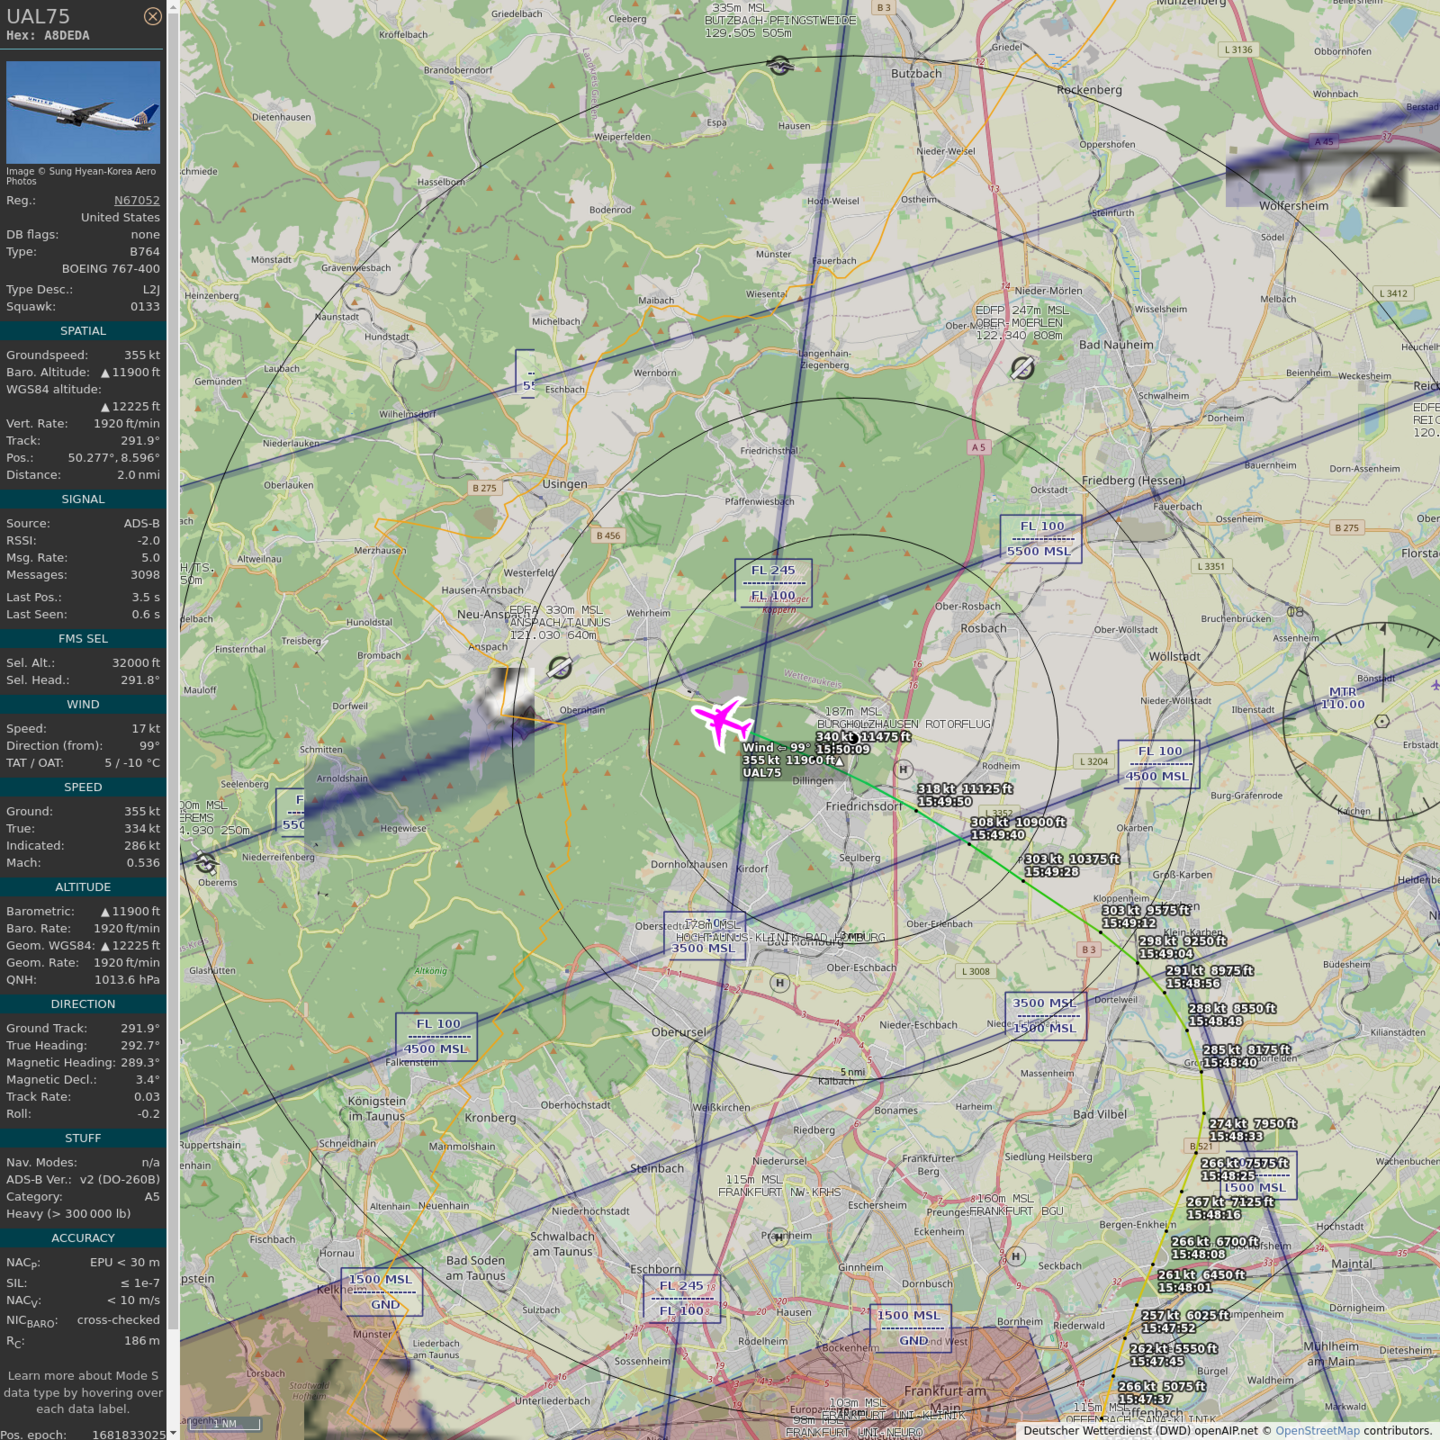
Task: Click the sidebar scrollbar up arrow
Action: coord(173,6)
